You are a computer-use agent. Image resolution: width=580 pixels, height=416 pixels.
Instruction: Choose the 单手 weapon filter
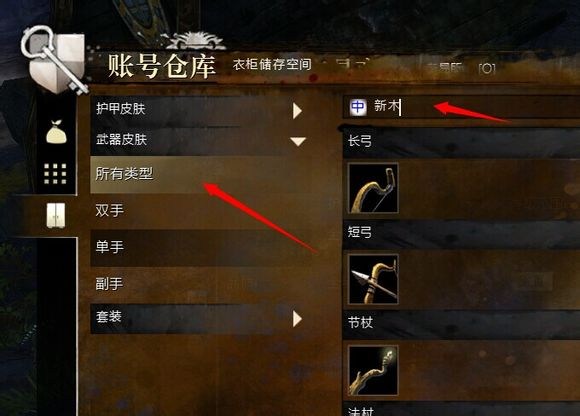pos(202,248)
